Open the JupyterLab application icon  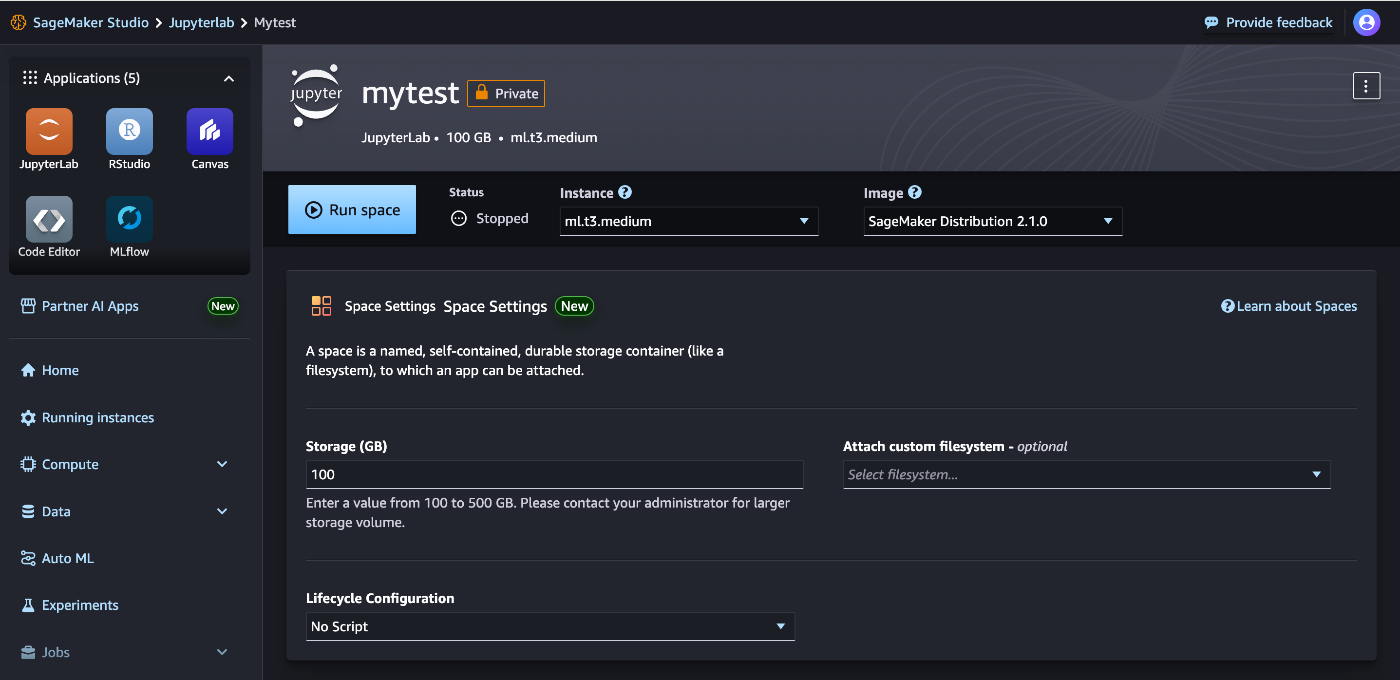point(49,132)
